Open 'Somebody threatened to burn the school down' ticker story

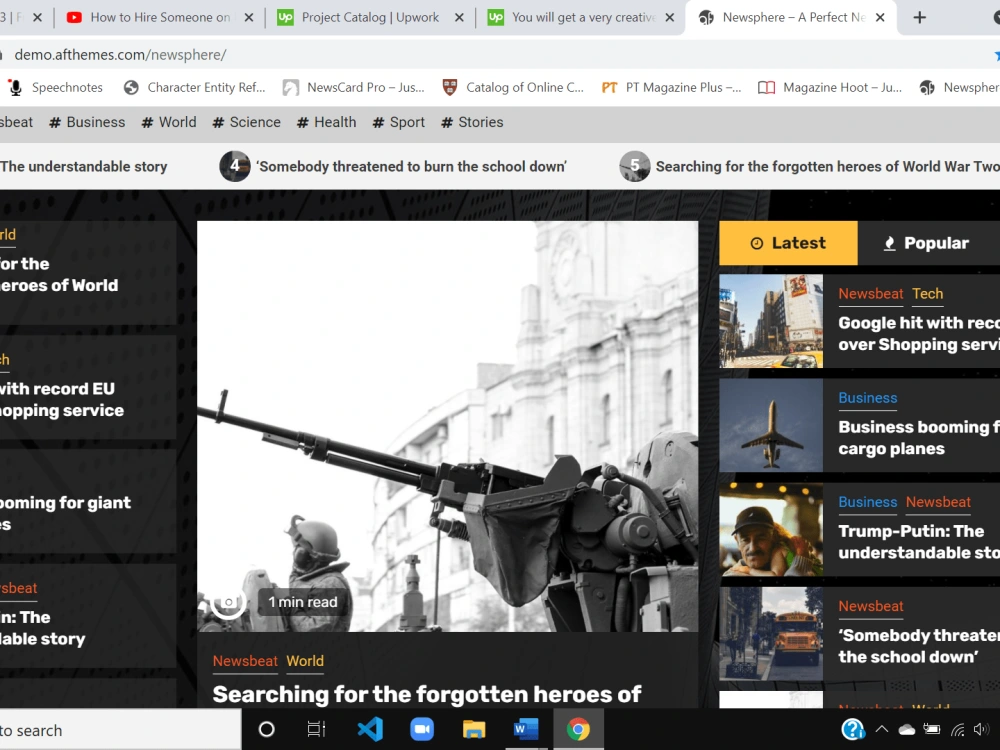(x=411, y=166)
